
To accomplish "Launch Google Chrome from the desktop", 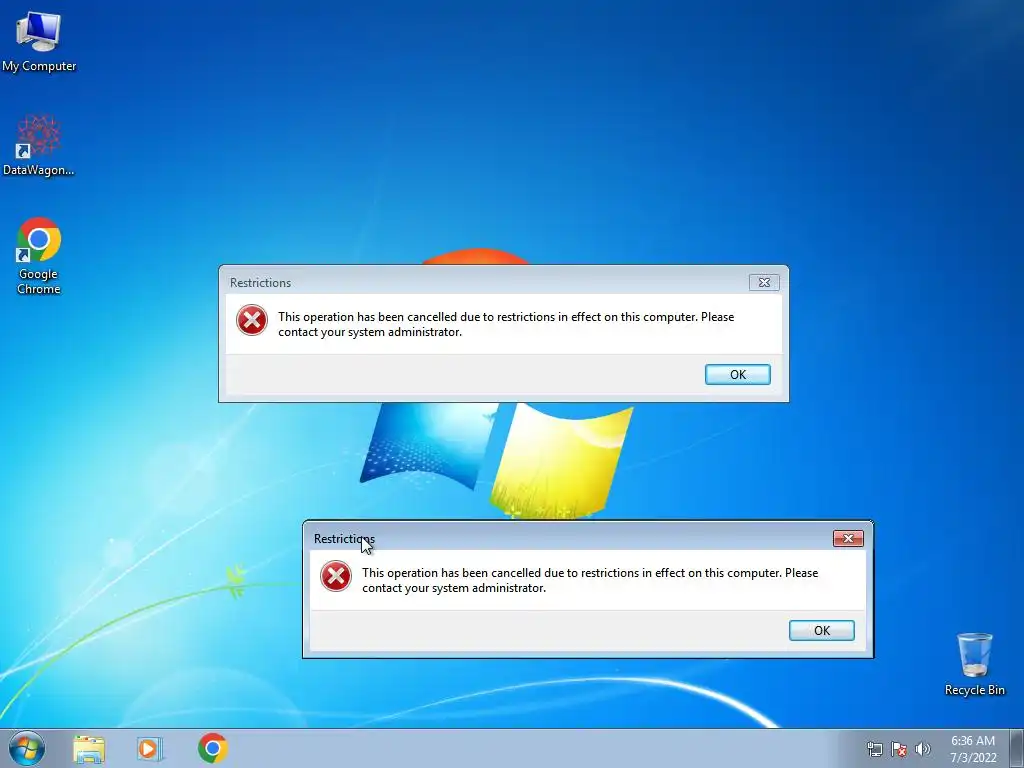I will 39,255.
